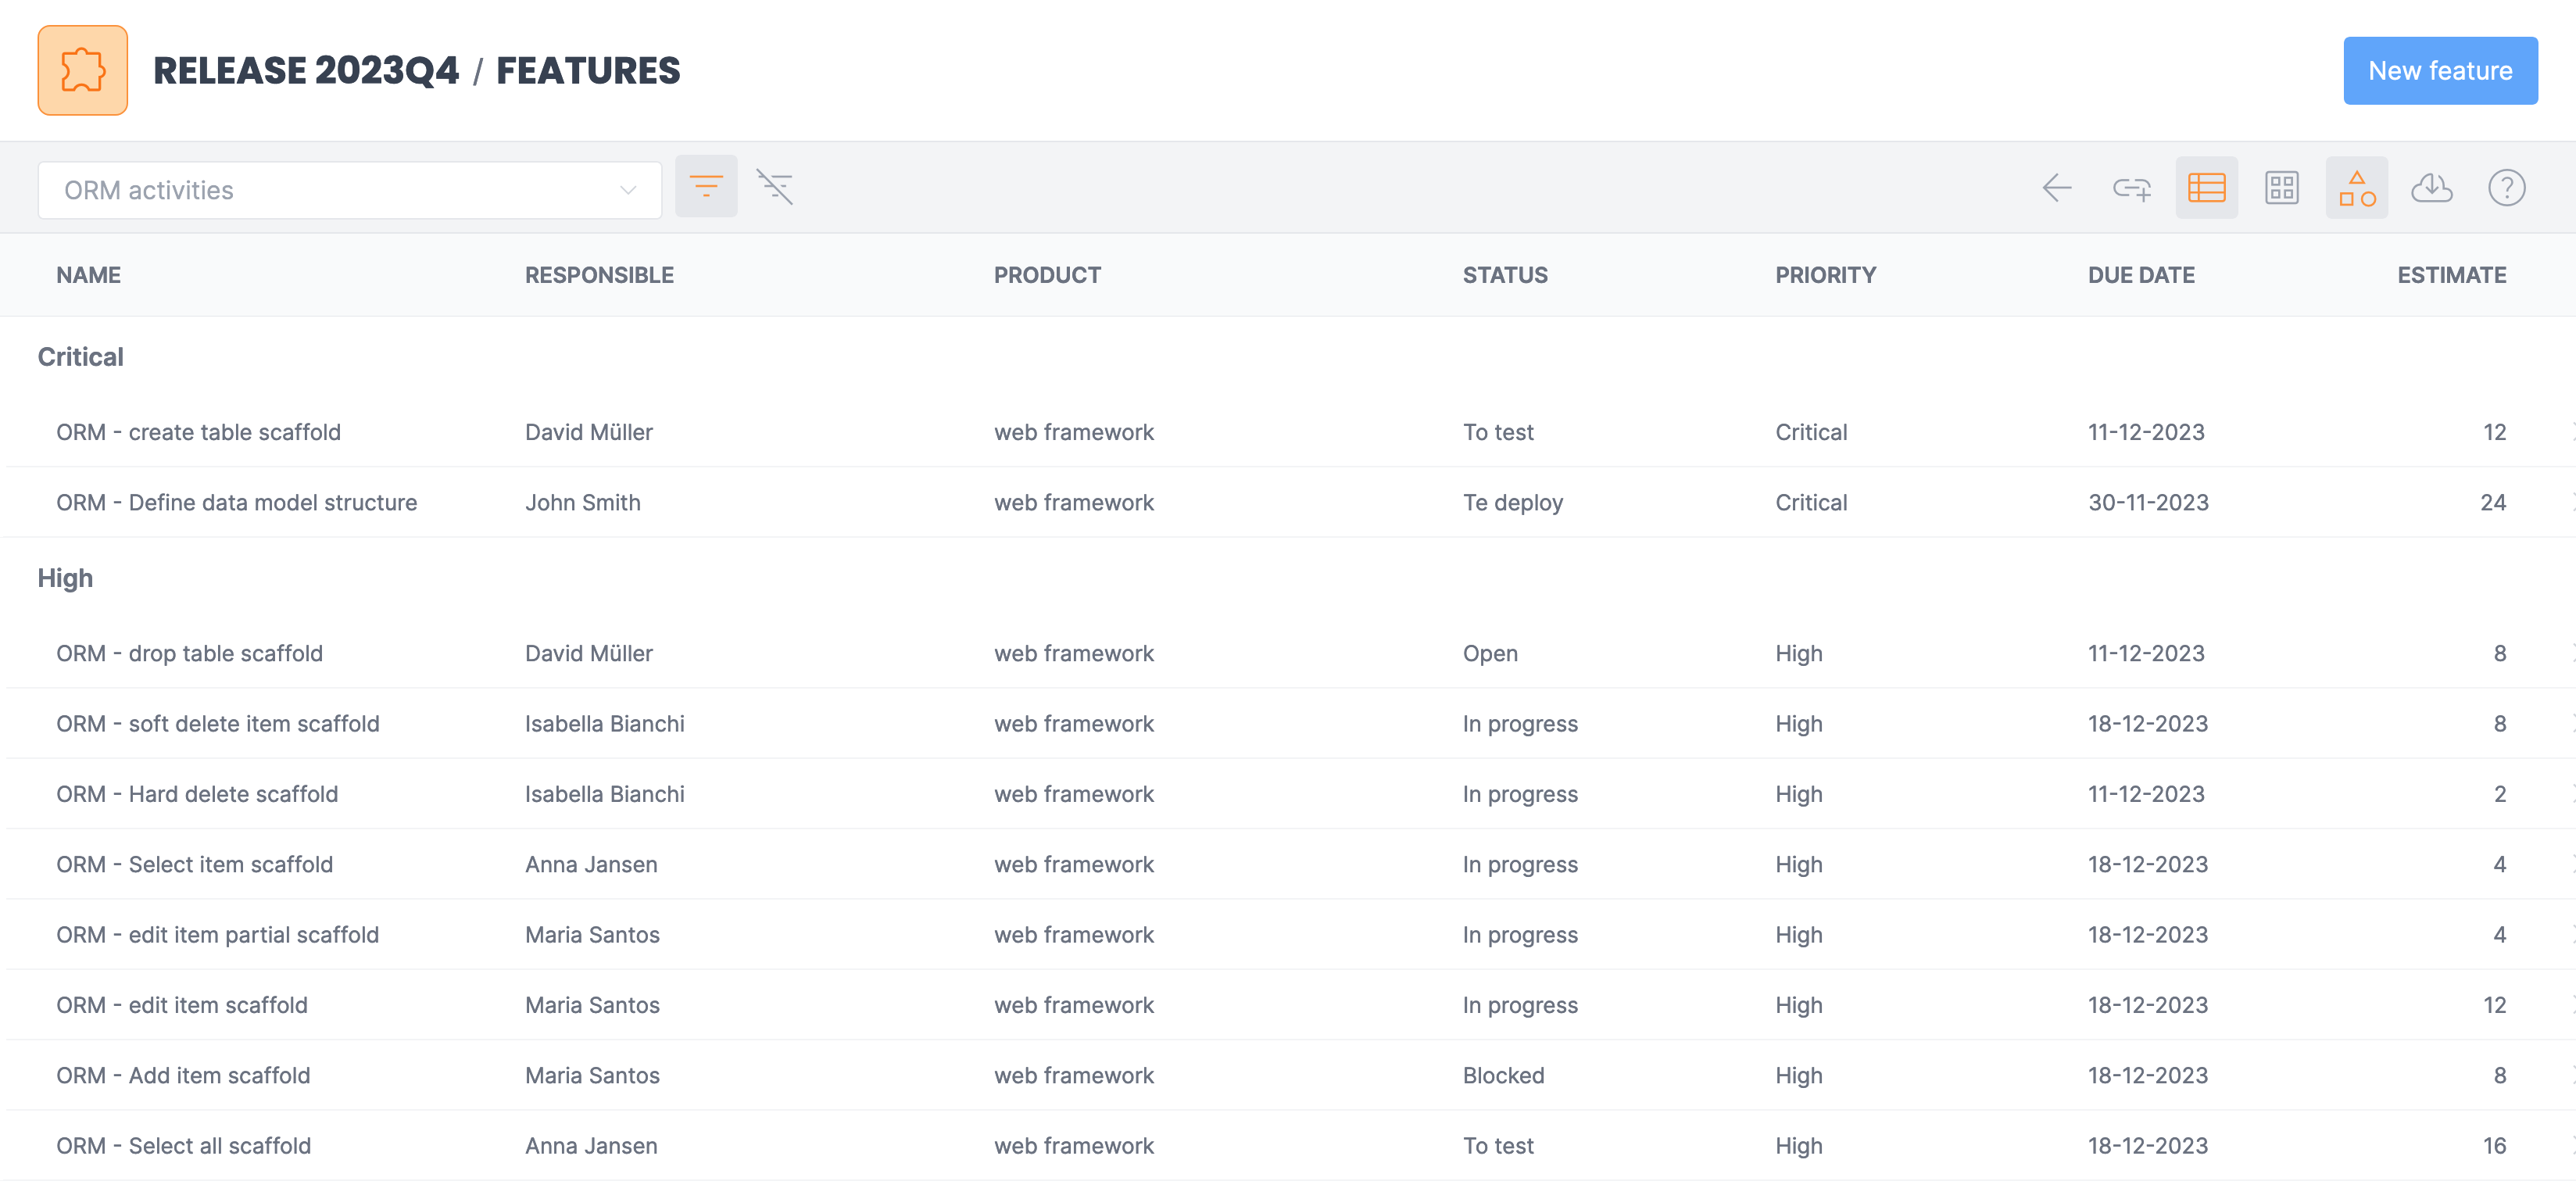
Task: Open help question mark icon
Action: [2506, 188]
